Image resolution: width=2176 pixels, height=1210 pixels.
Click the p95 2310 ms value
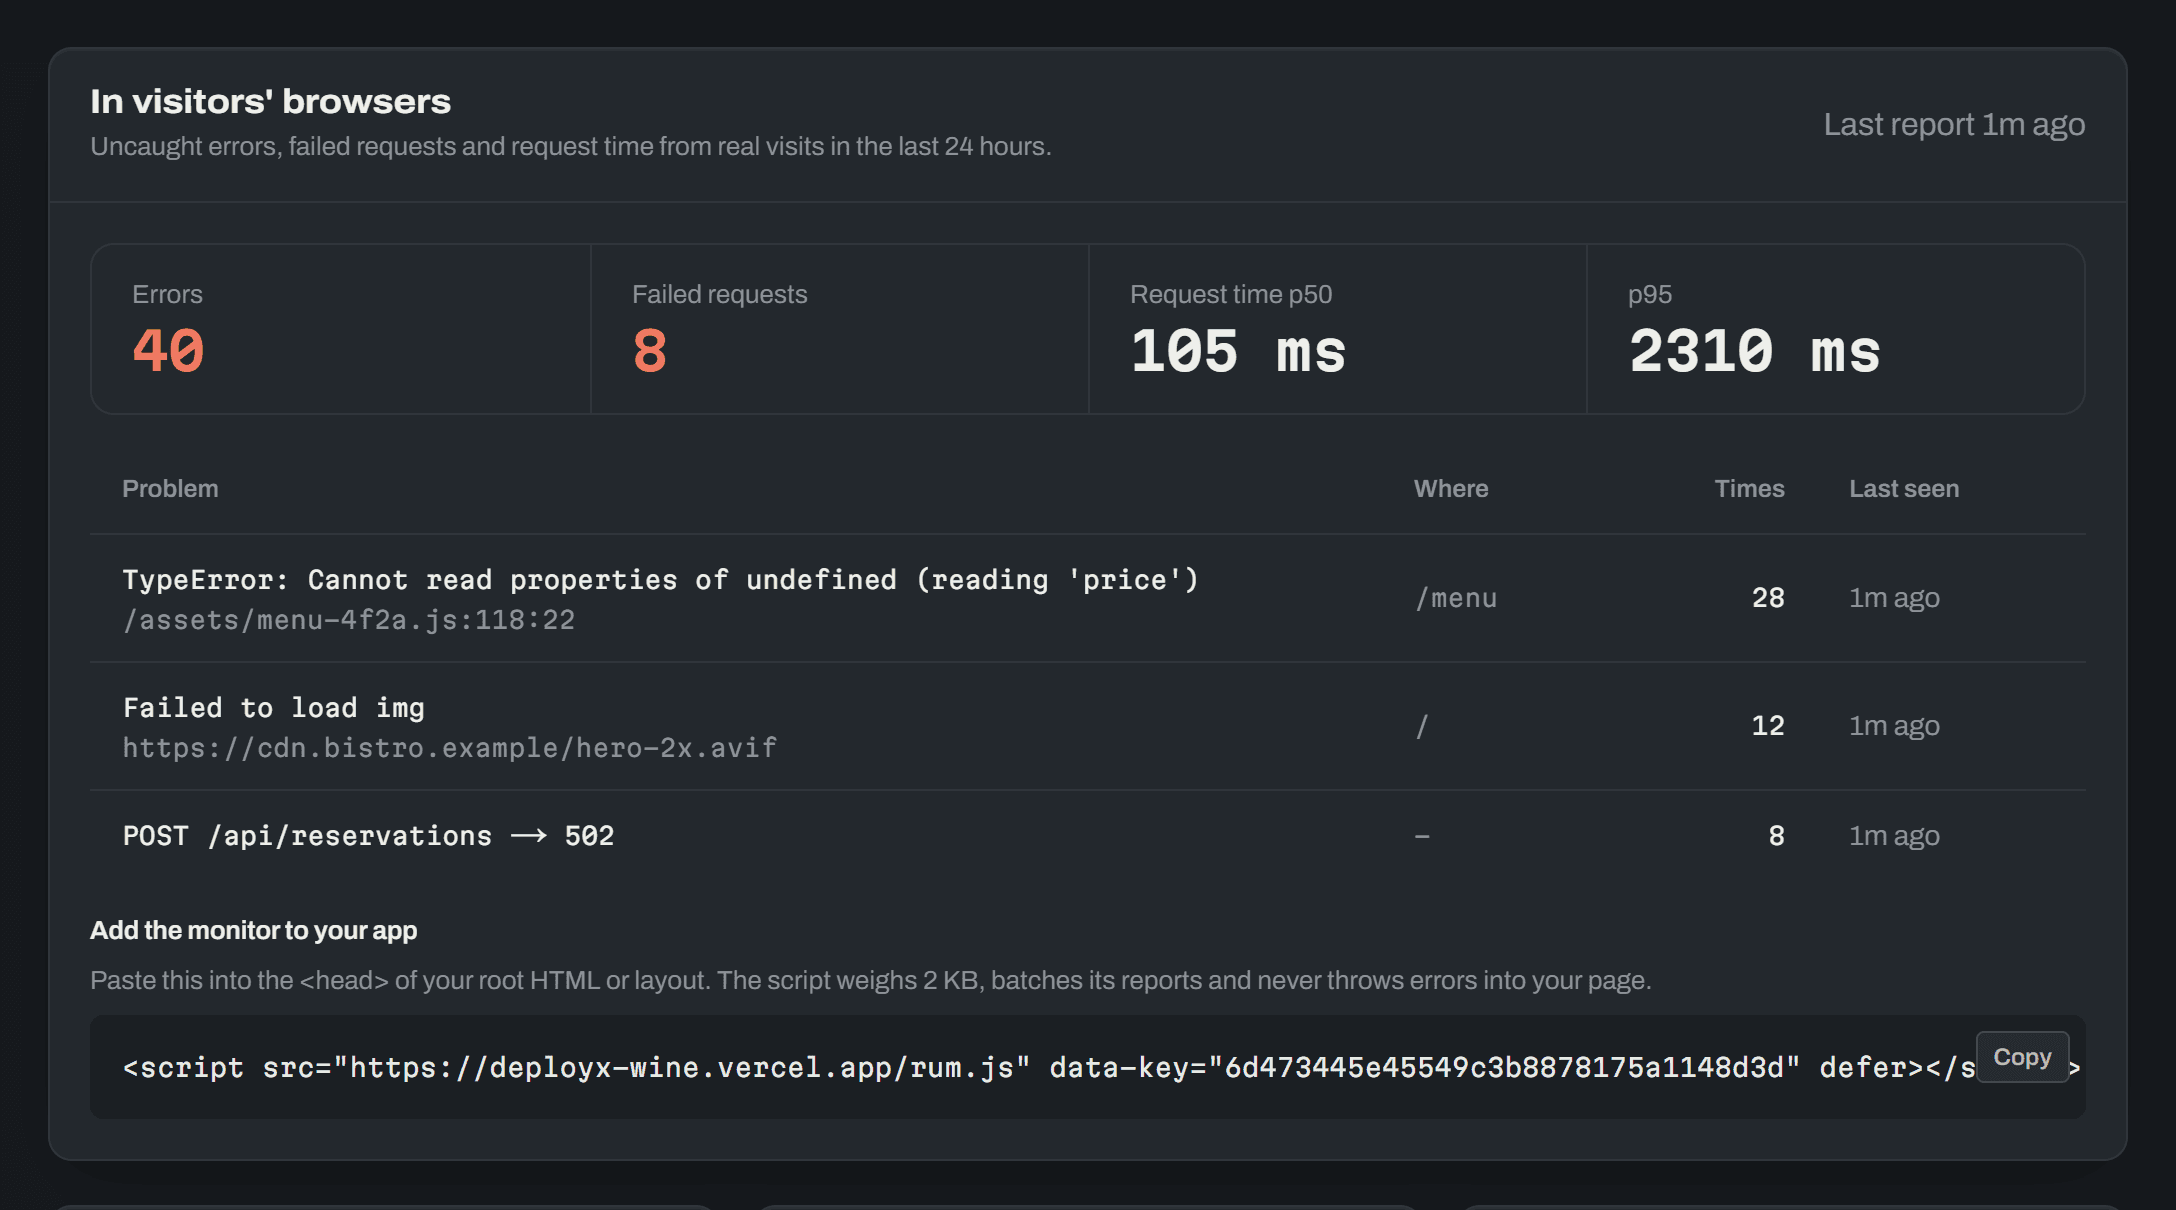[1754, 351]
